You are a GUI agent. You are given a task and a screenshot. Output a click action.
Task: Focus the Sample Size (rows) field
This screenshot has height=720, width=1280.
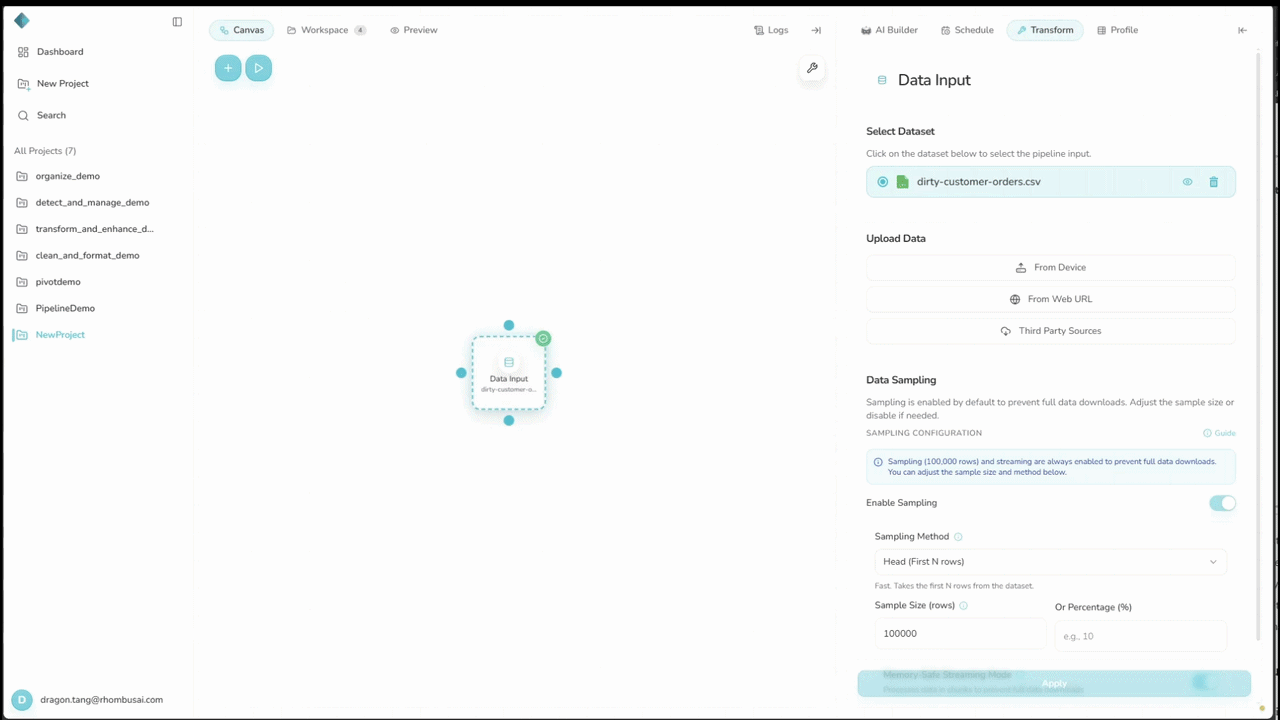coord(960,634)
